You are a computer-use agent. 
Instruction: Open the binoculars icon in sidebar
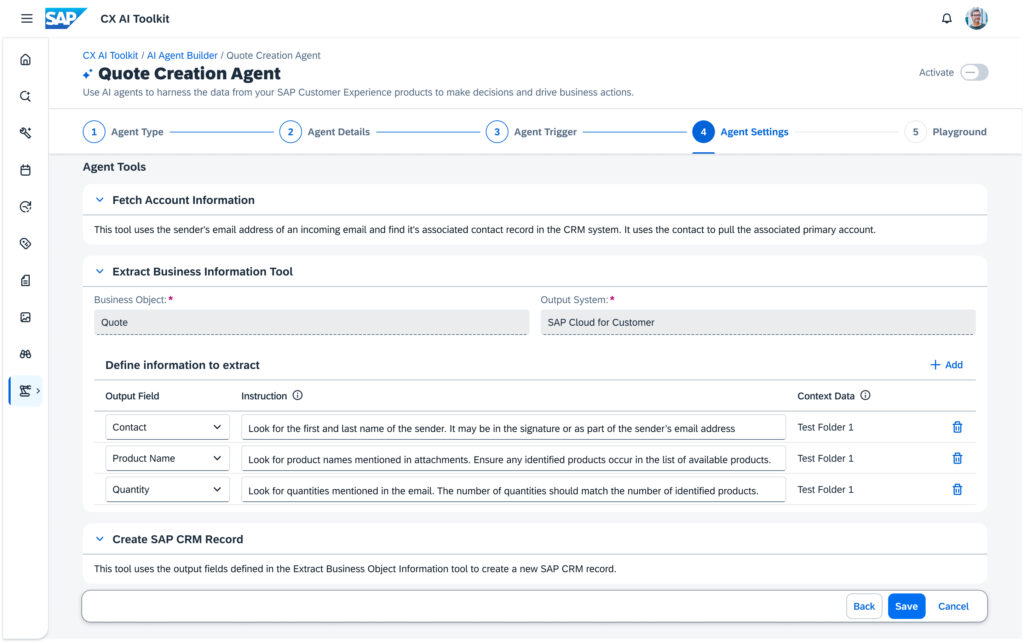coord(25,354)
